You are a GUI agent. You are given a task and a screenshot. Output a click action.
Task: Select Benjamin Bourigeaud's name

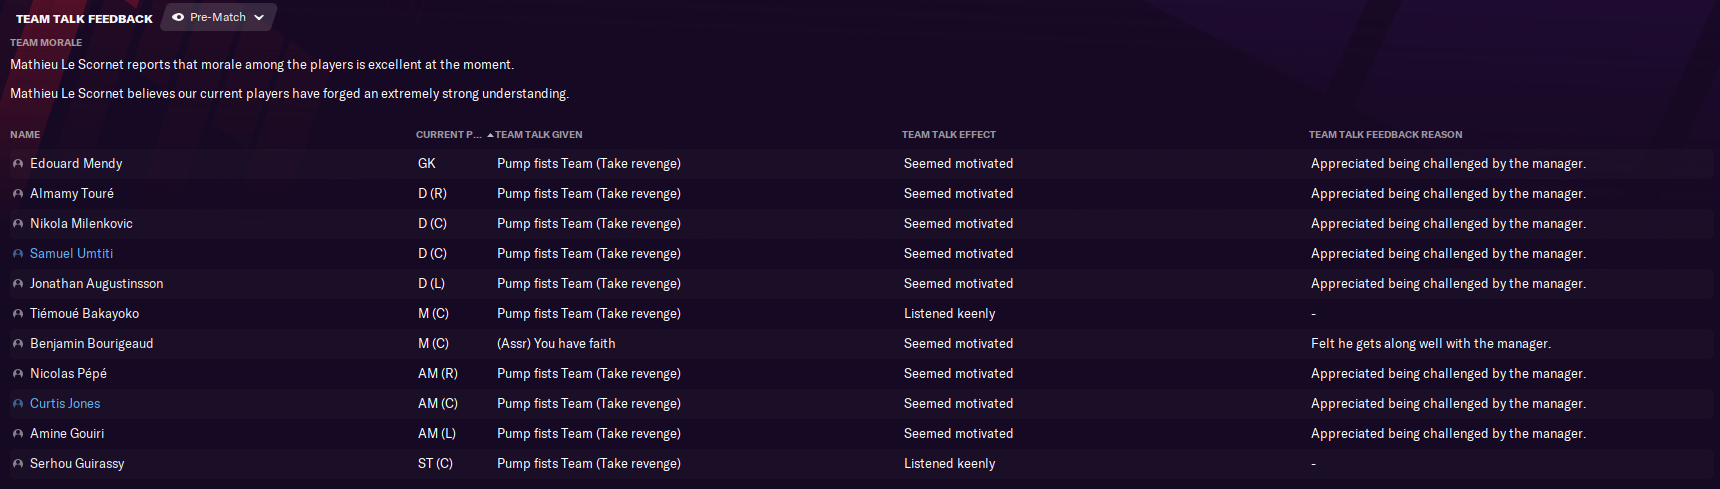click(91, 344)
